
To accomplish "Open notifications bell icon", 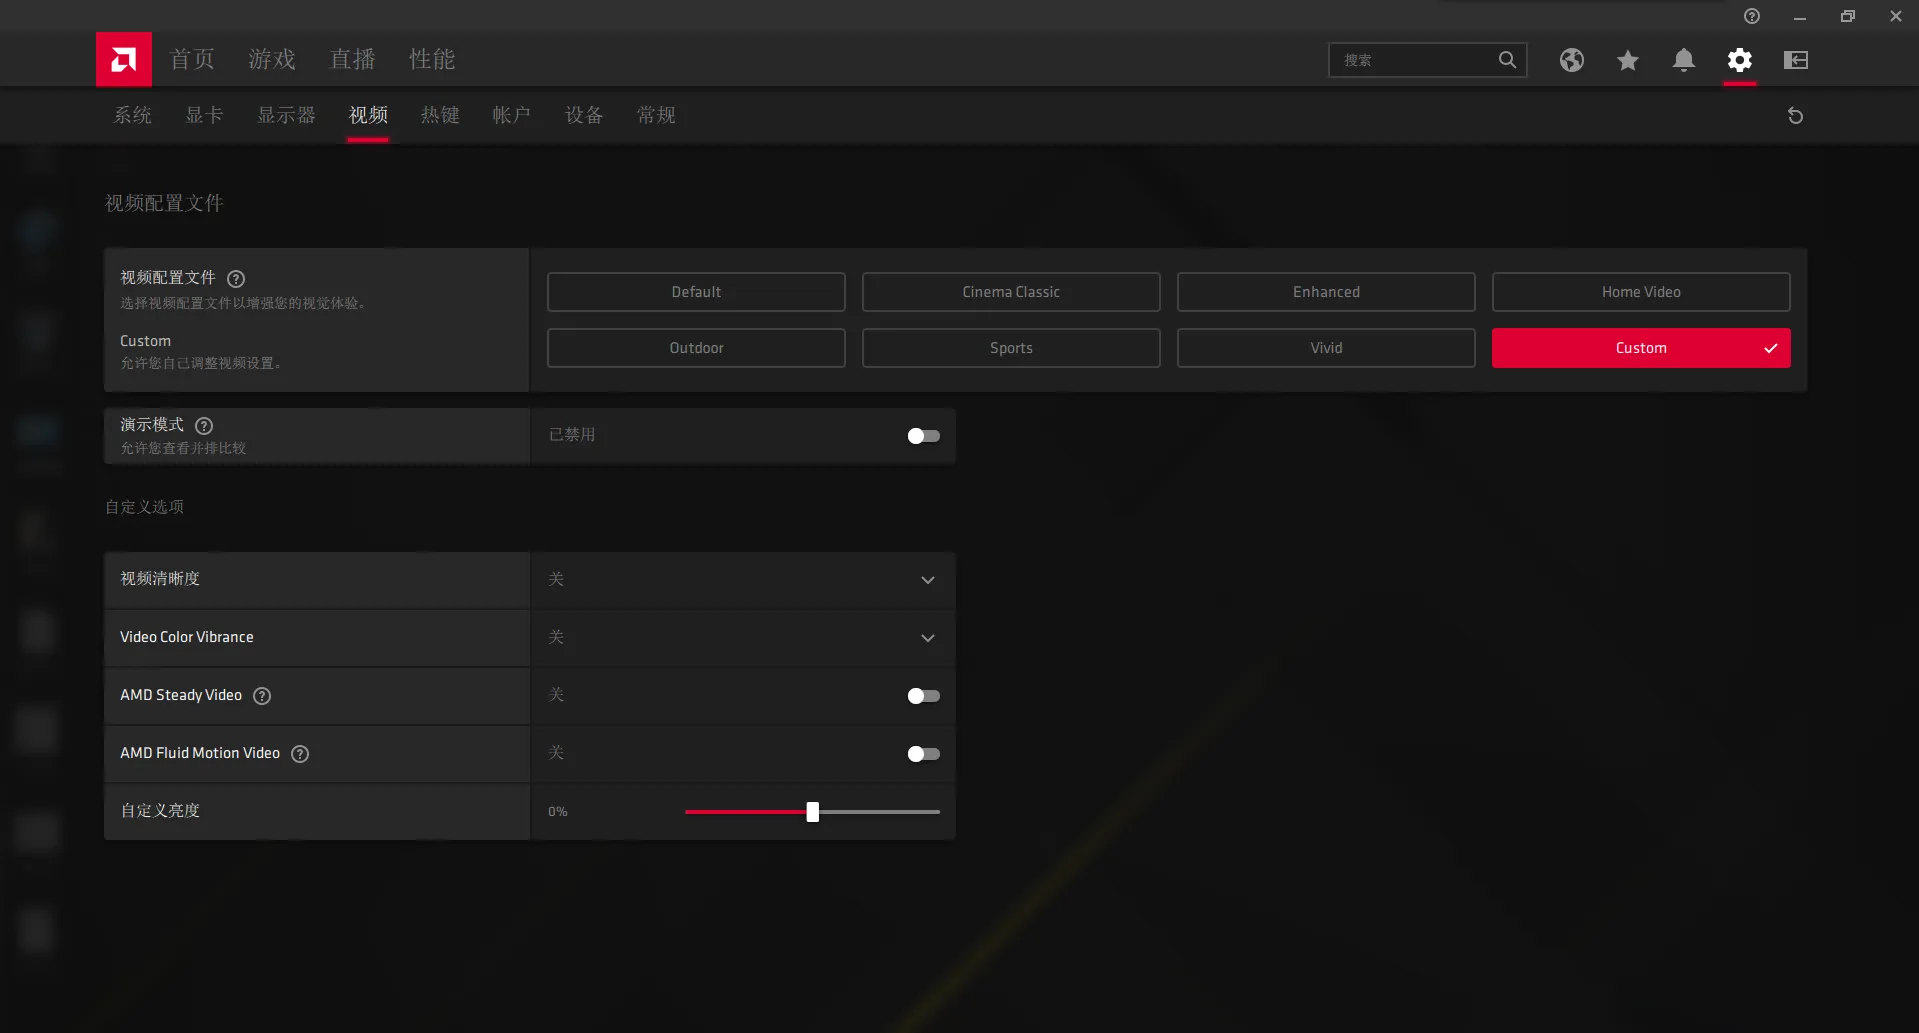I will 1683,60.
